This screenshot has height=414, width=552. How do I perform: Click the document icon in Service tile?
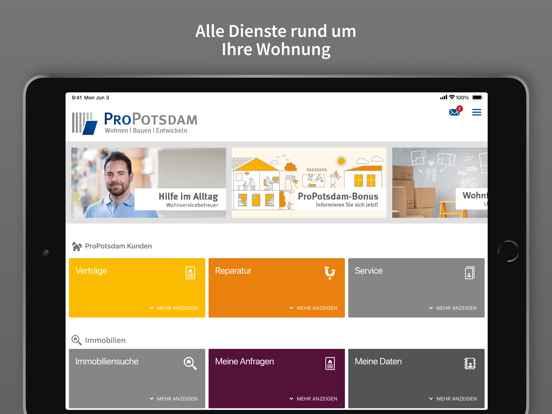point(470,273)
